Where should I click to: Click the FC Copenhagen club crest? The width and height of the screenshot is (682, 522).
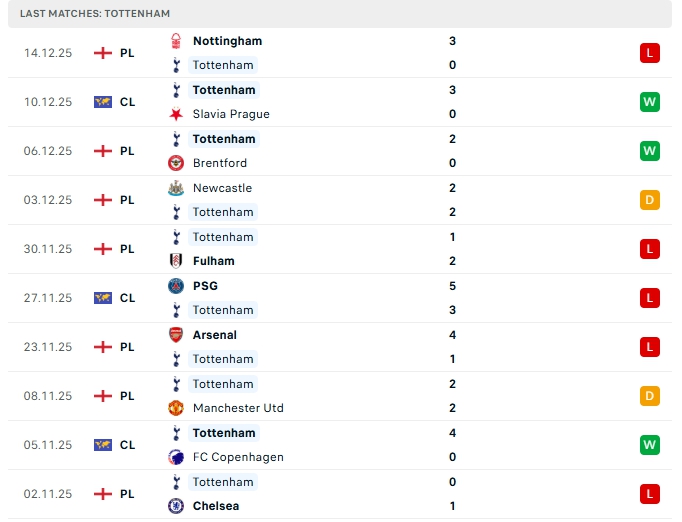tap(176, 457)
